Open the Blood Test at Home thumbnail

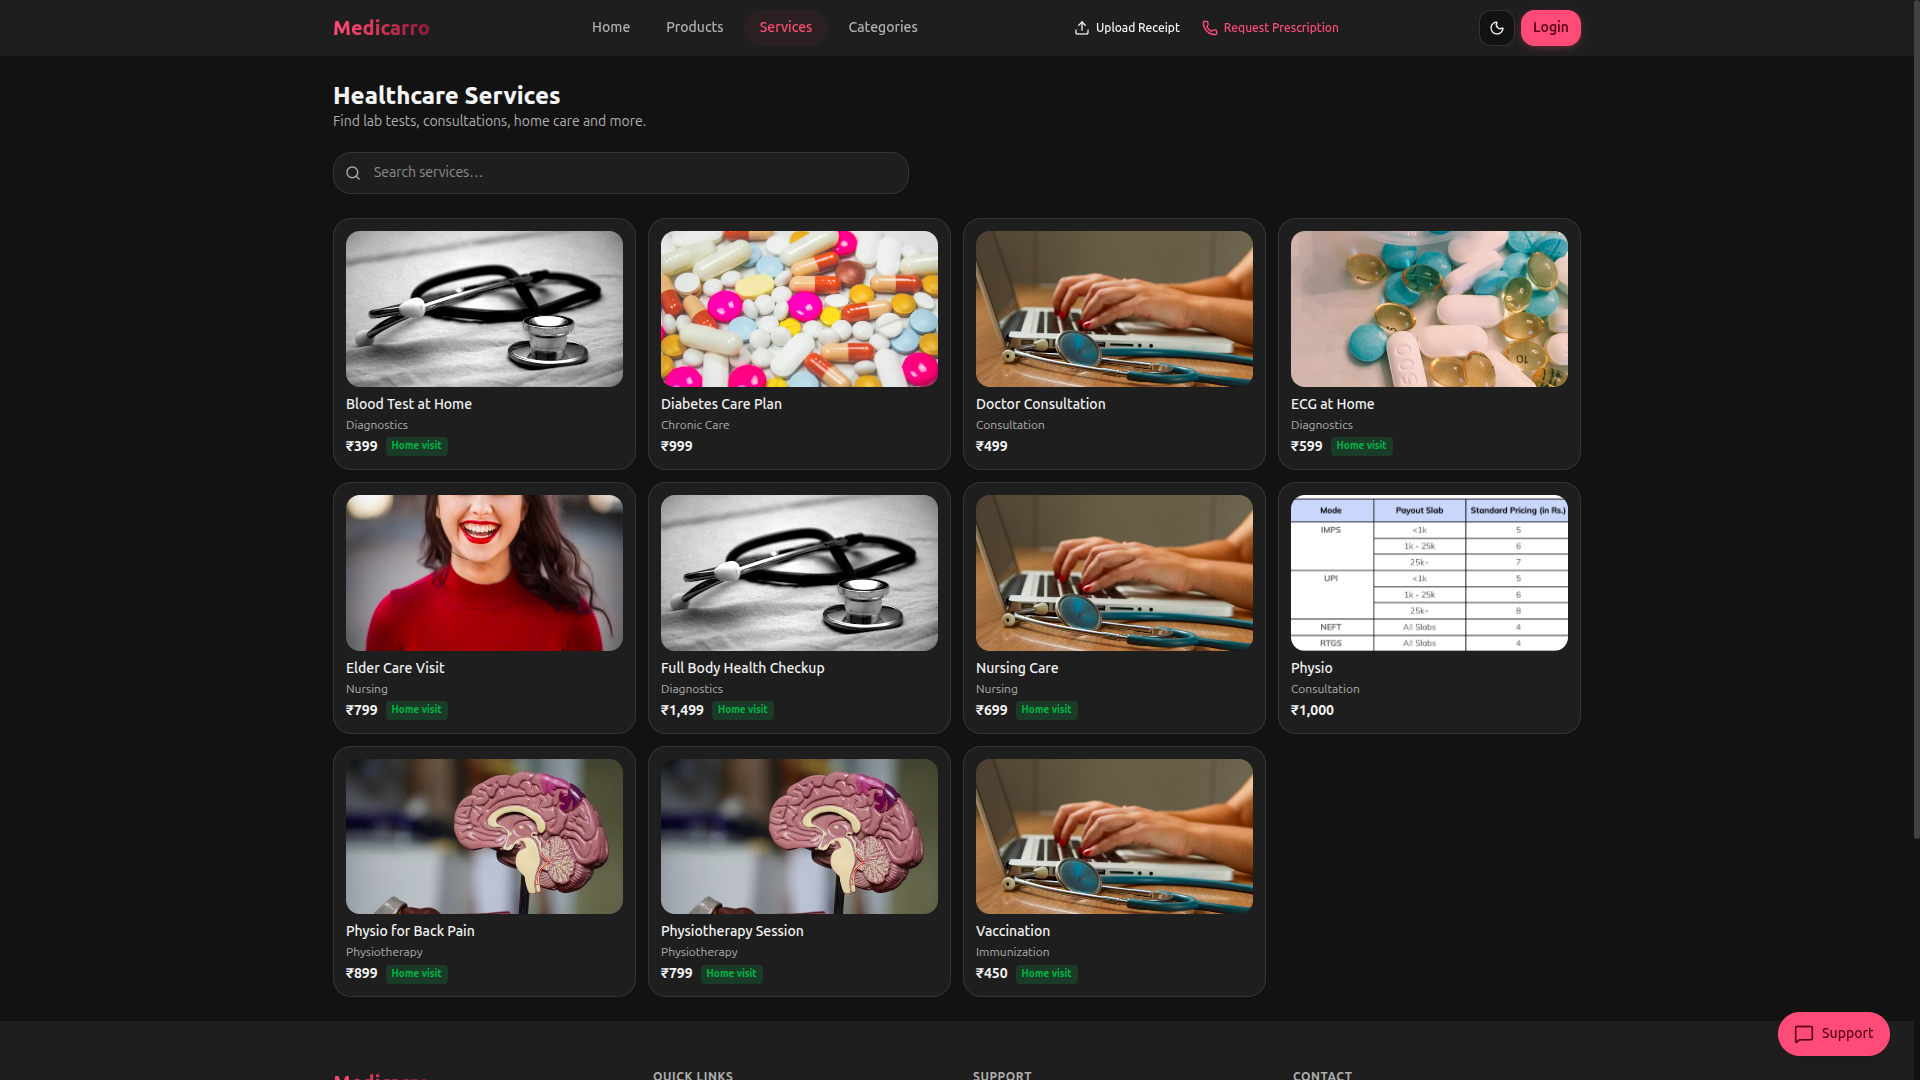[x=484, y=309]
